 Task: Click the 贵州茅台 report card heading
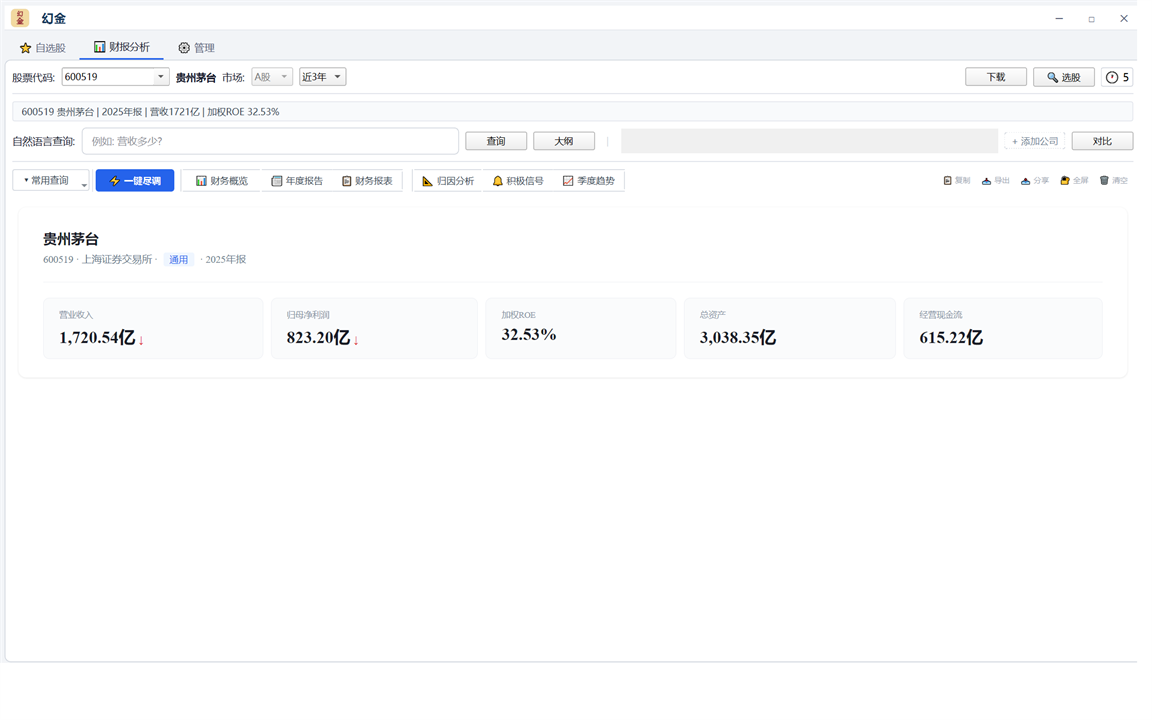pos(71,239)
